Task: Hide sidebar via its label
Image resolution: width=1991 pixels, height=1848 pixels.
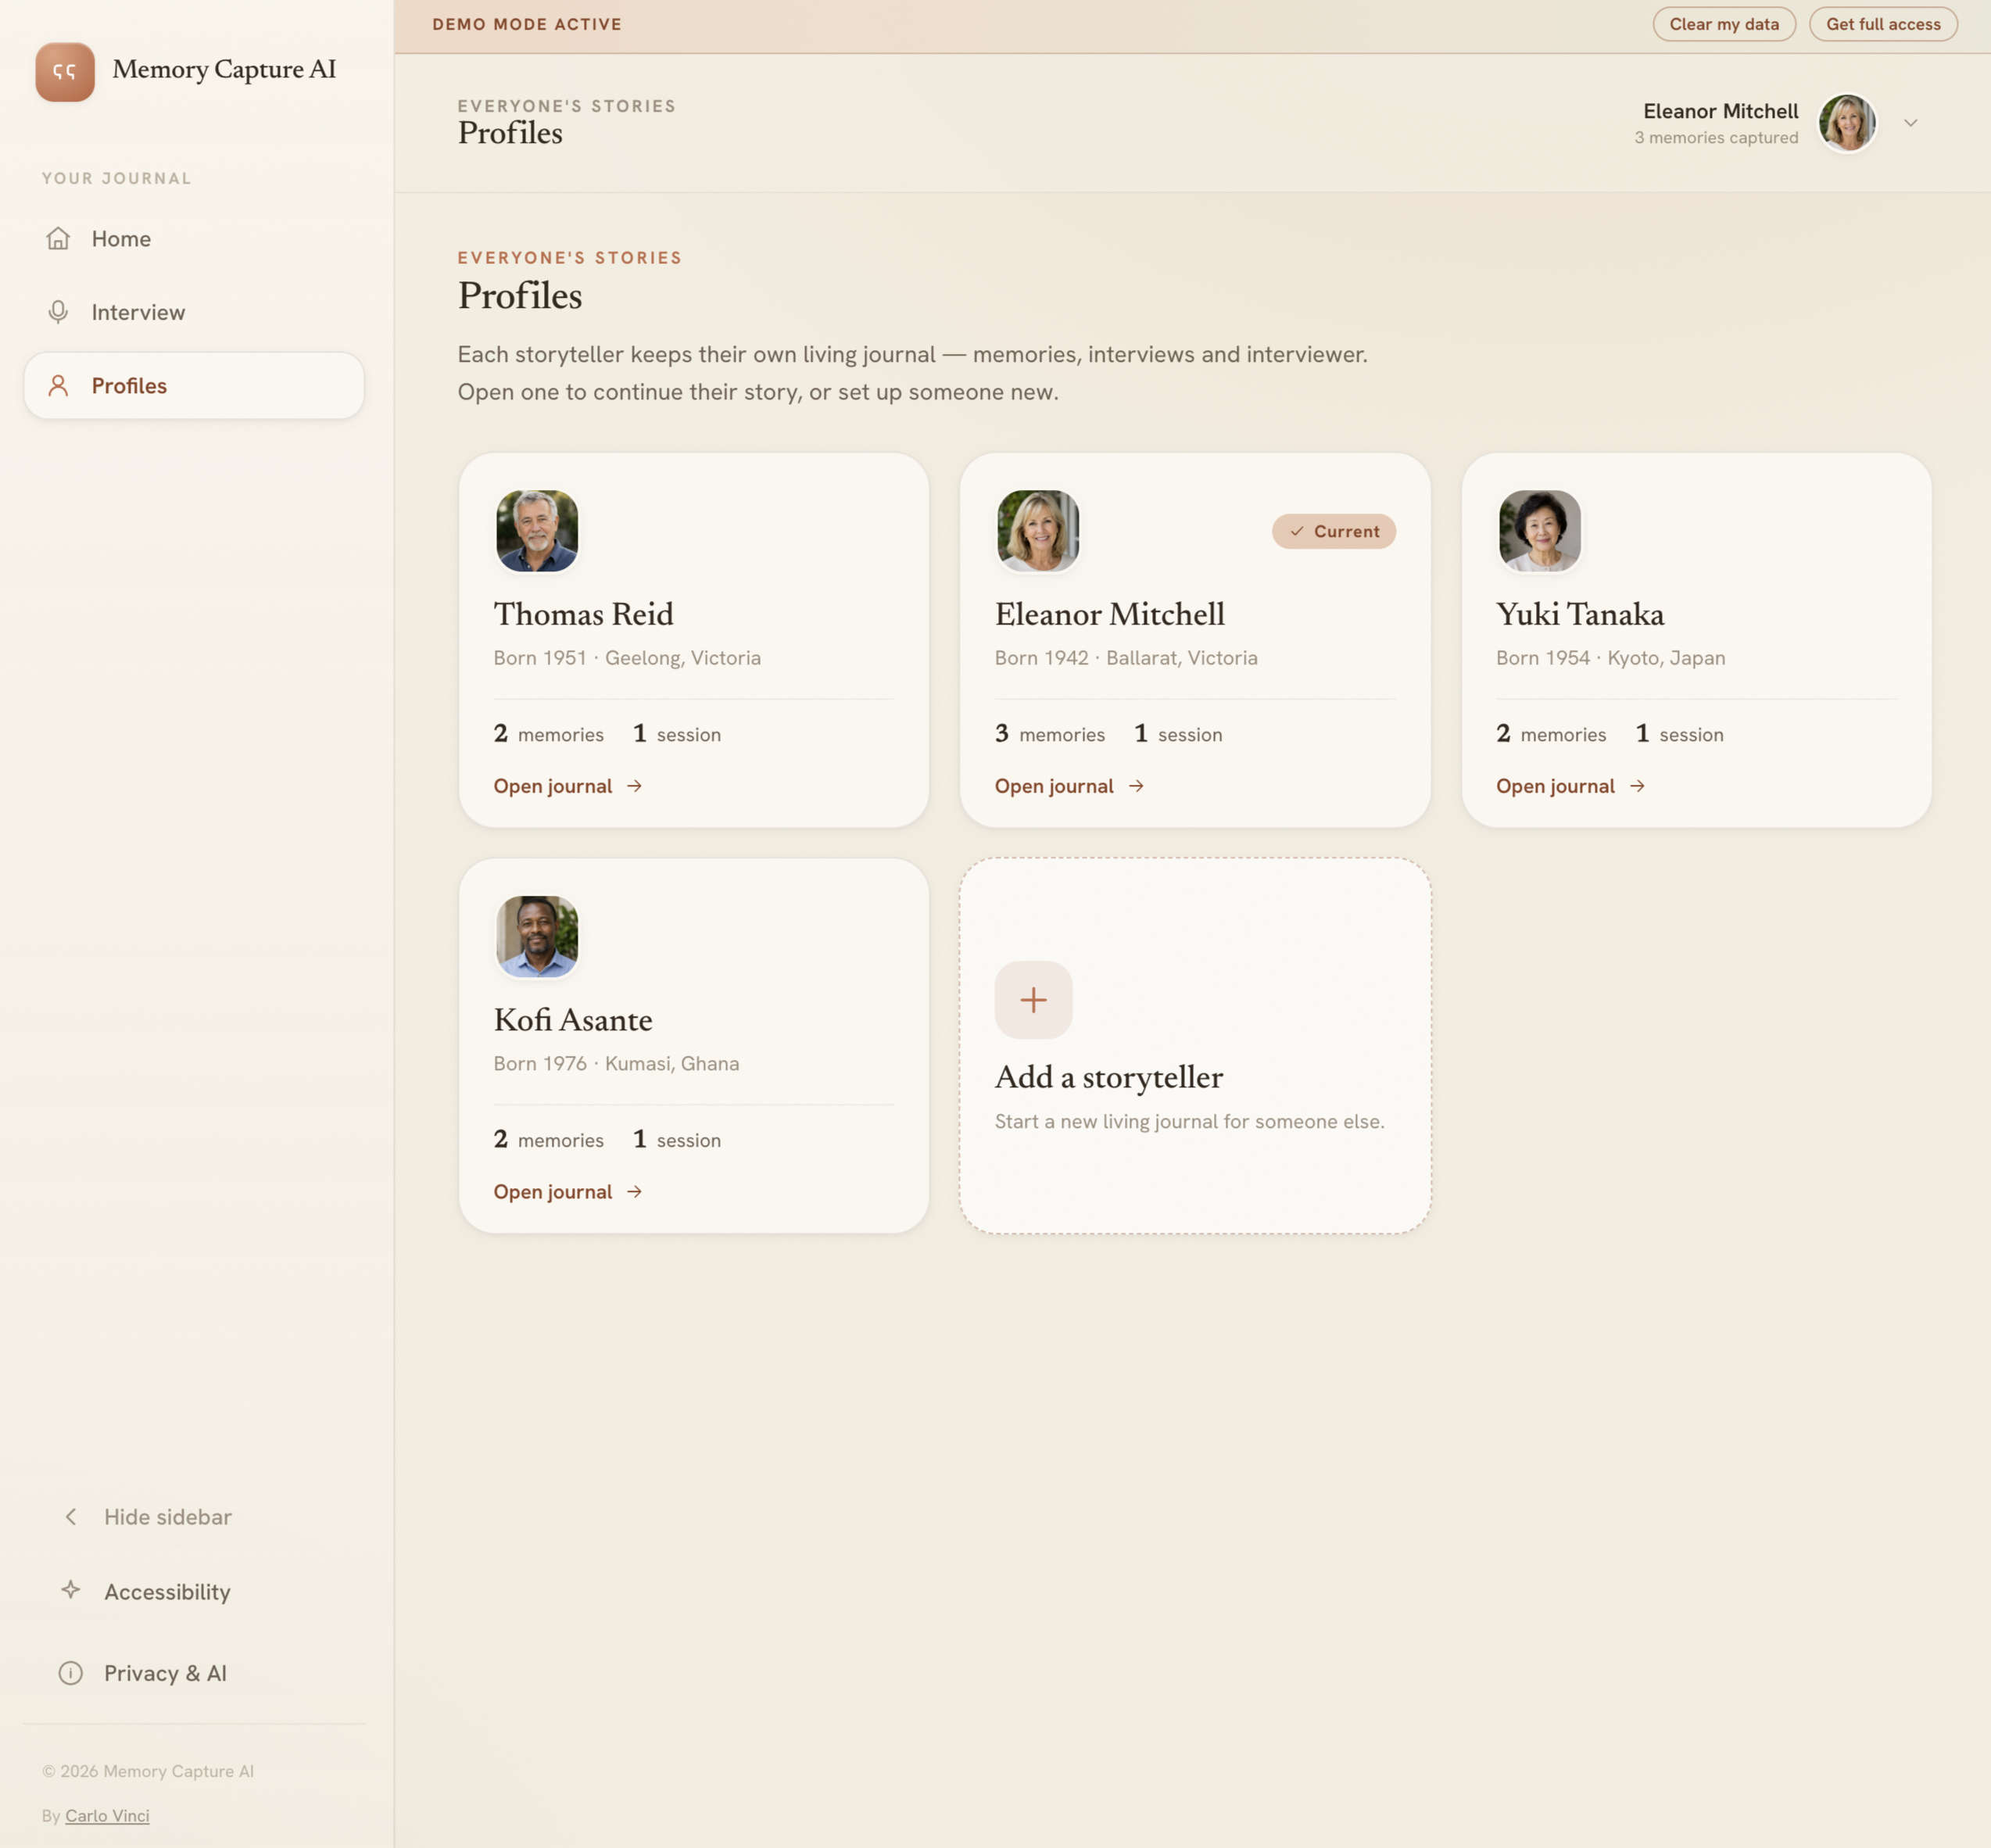Action: pos(167,1517)
